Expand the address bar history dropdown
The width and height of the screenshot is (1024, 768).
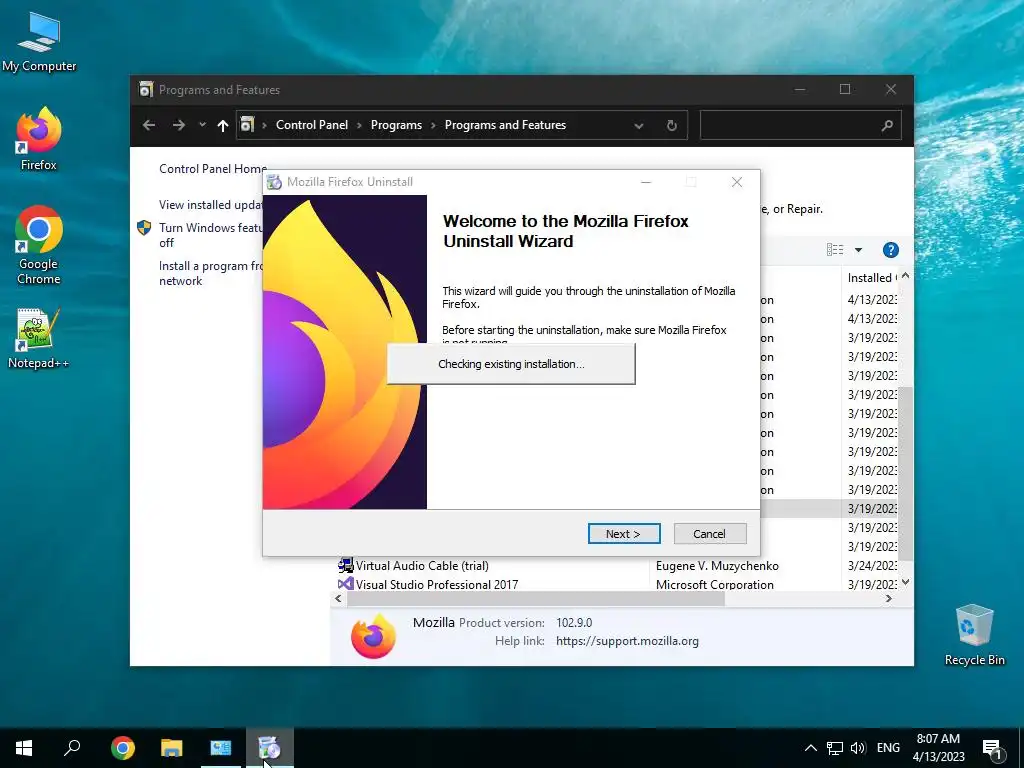639,125
